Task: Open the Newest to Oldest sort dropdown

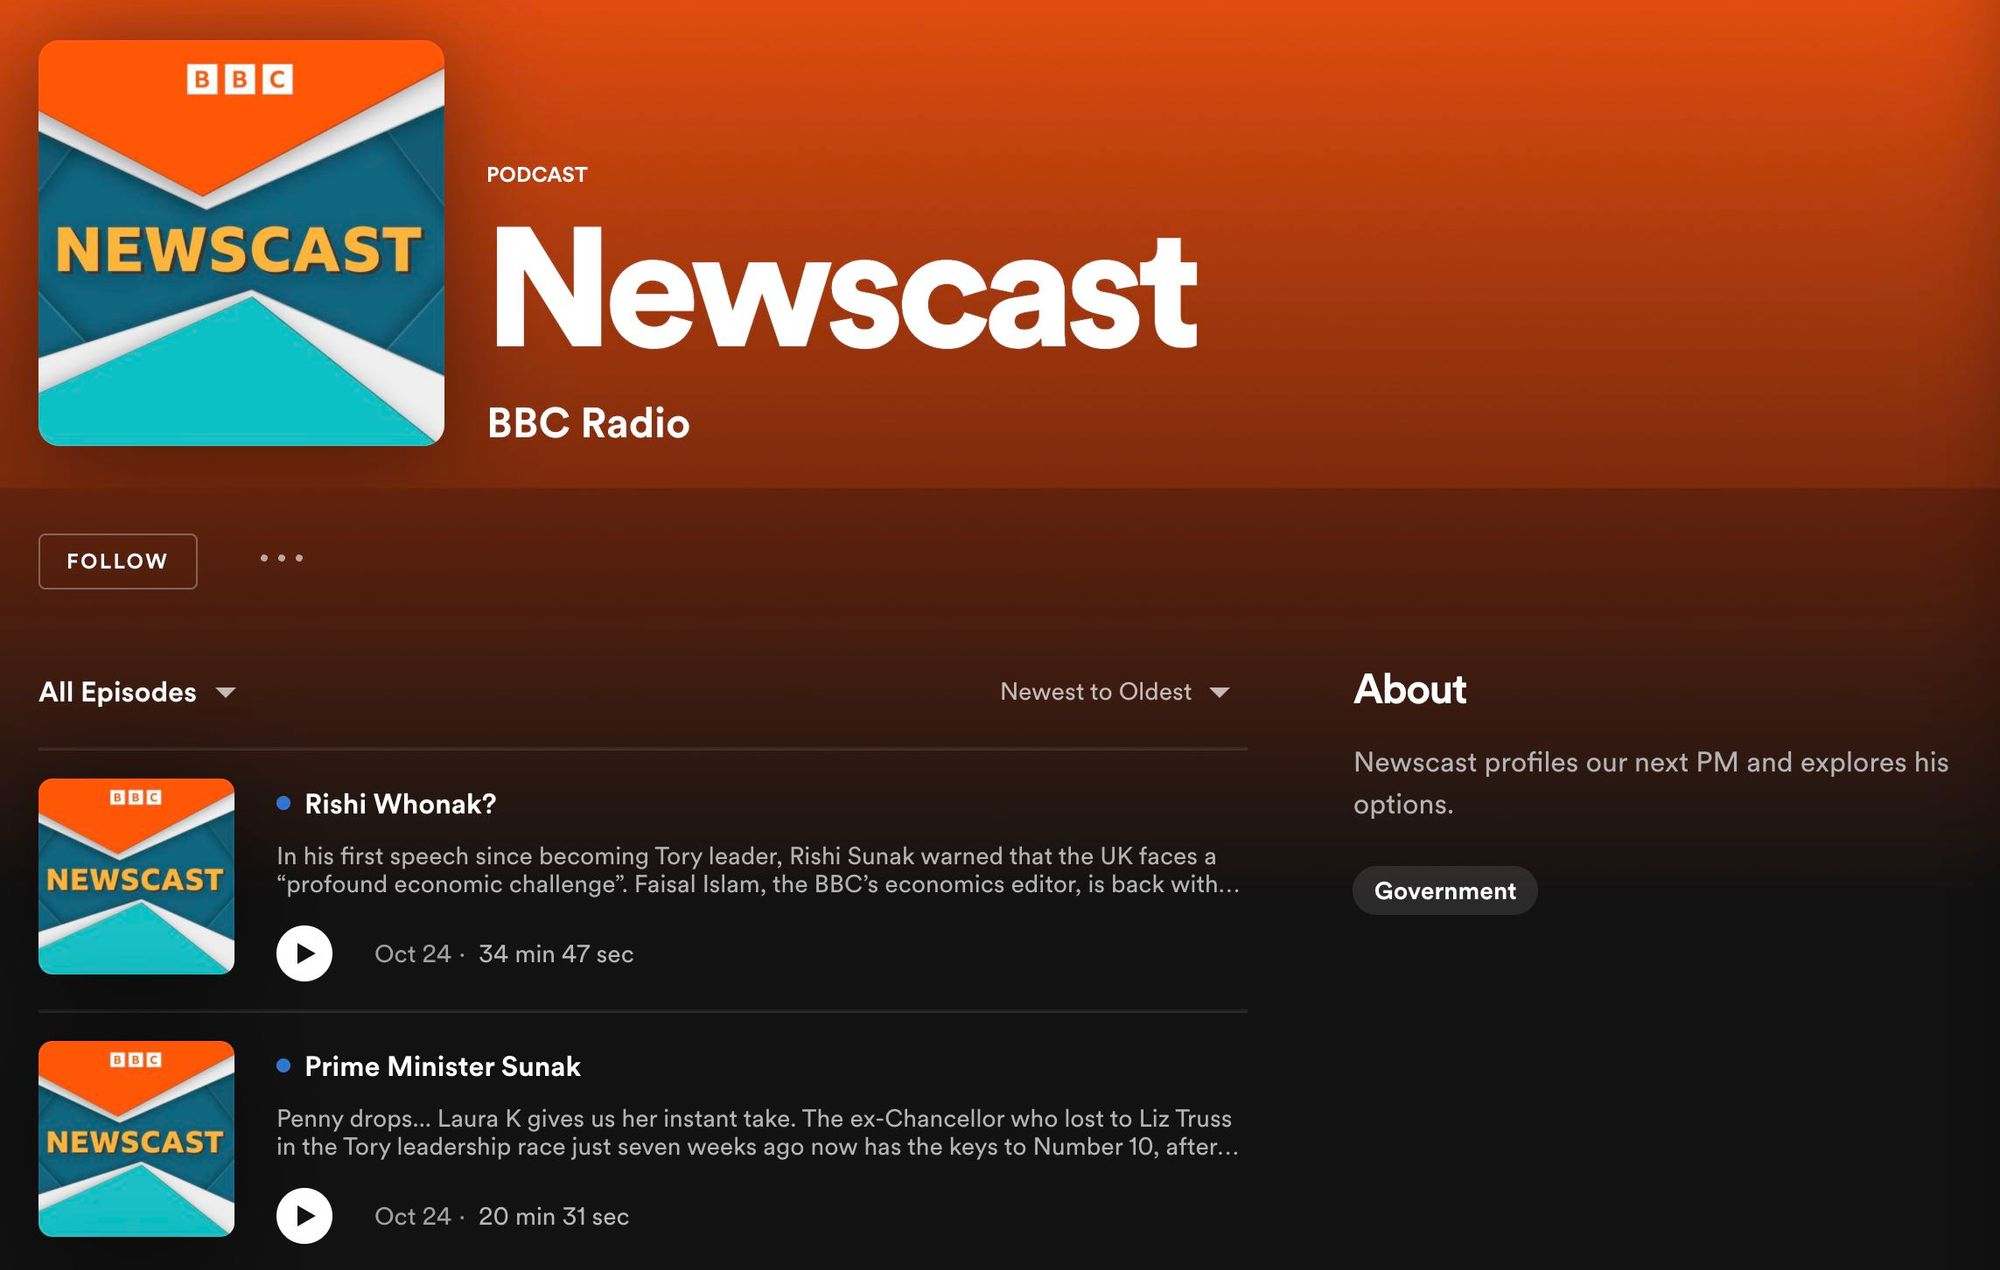Action: point(1095,691)
